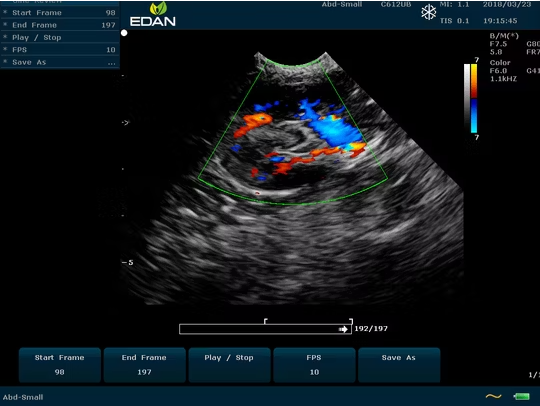Click the cine frame progress bar
Image resolution: width=540 pixels, height=406 pixels.
click(265, 329)
